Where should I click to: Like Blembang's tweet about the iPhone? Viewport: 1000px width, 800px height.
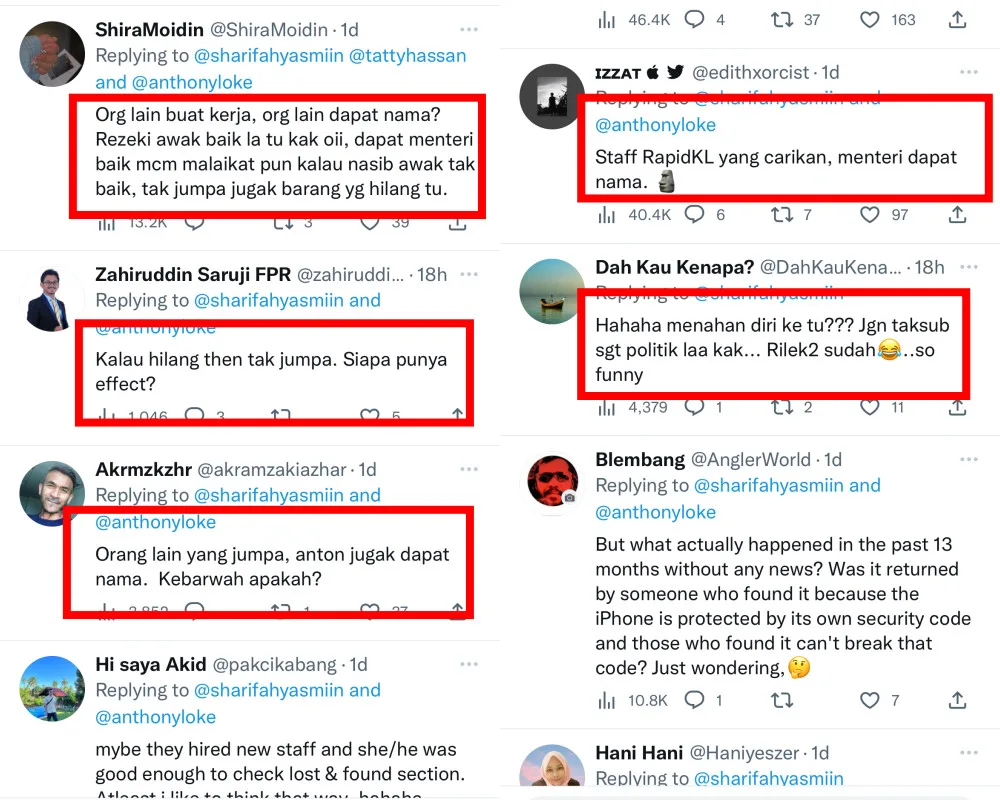[870, 700]
